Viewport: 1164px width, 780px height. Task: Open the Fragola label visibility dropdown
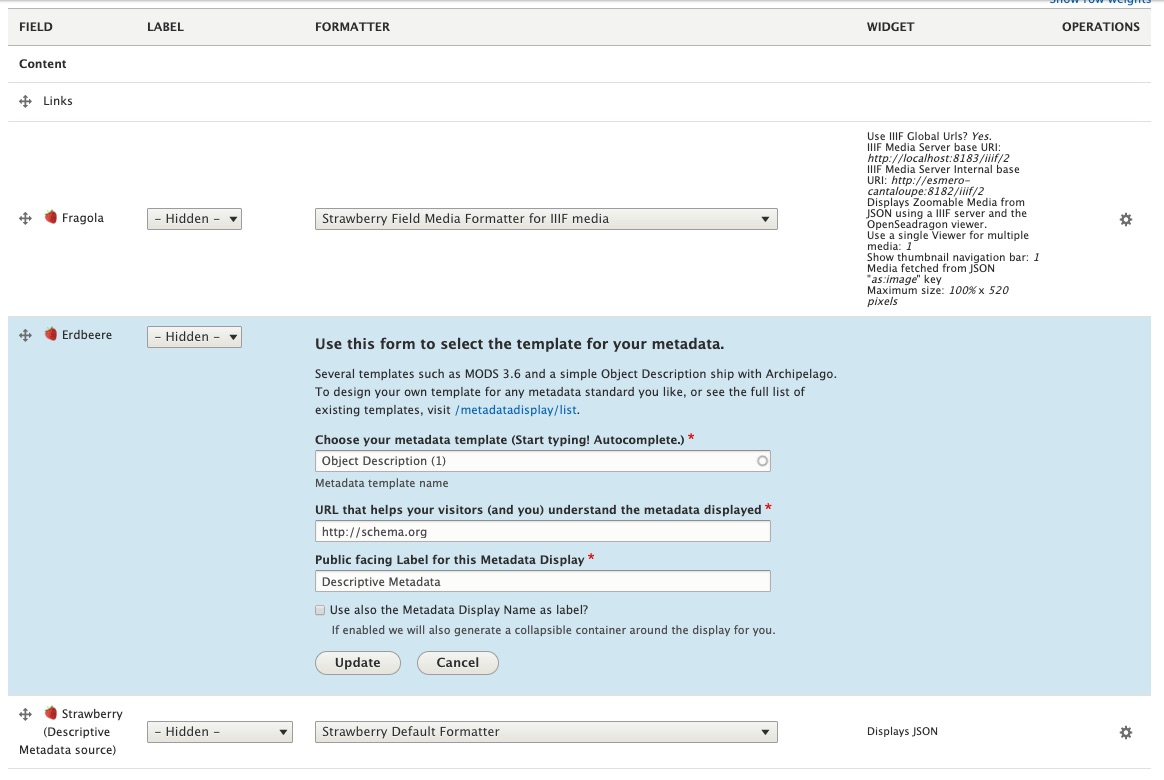click(194, 219)
